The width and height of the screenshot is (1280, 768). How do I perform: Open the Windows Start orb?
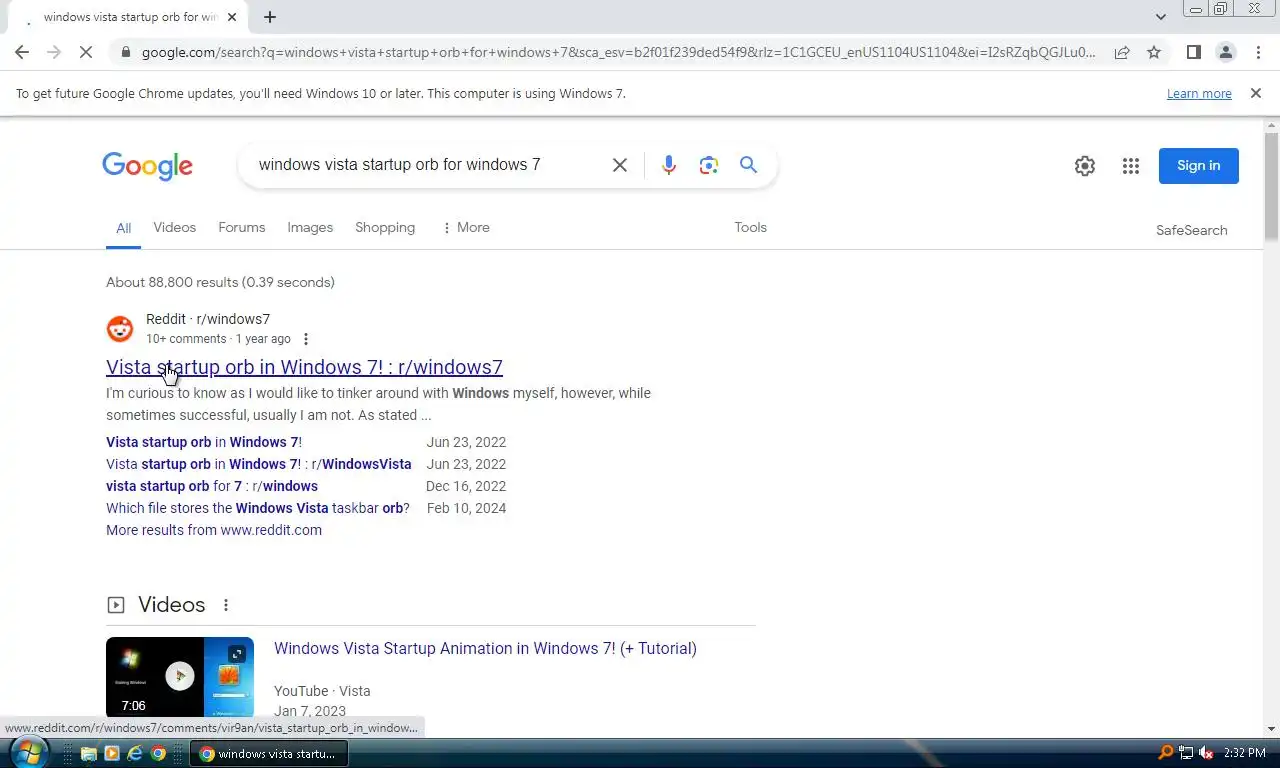28,752
